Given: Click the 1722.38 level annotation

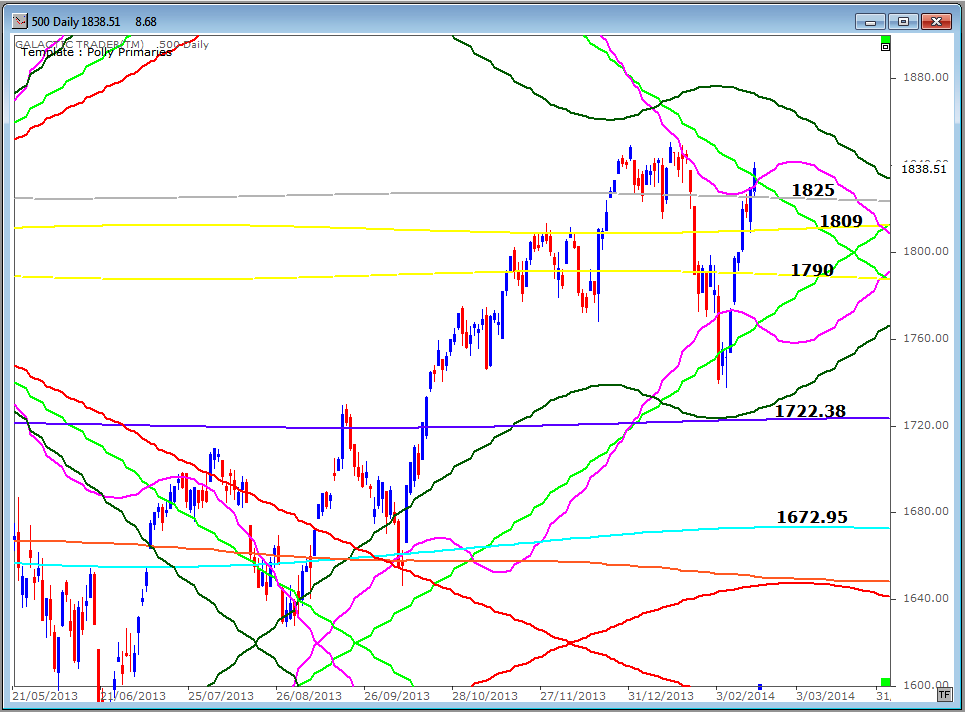Looking at the screenshot, I should 810,410.
